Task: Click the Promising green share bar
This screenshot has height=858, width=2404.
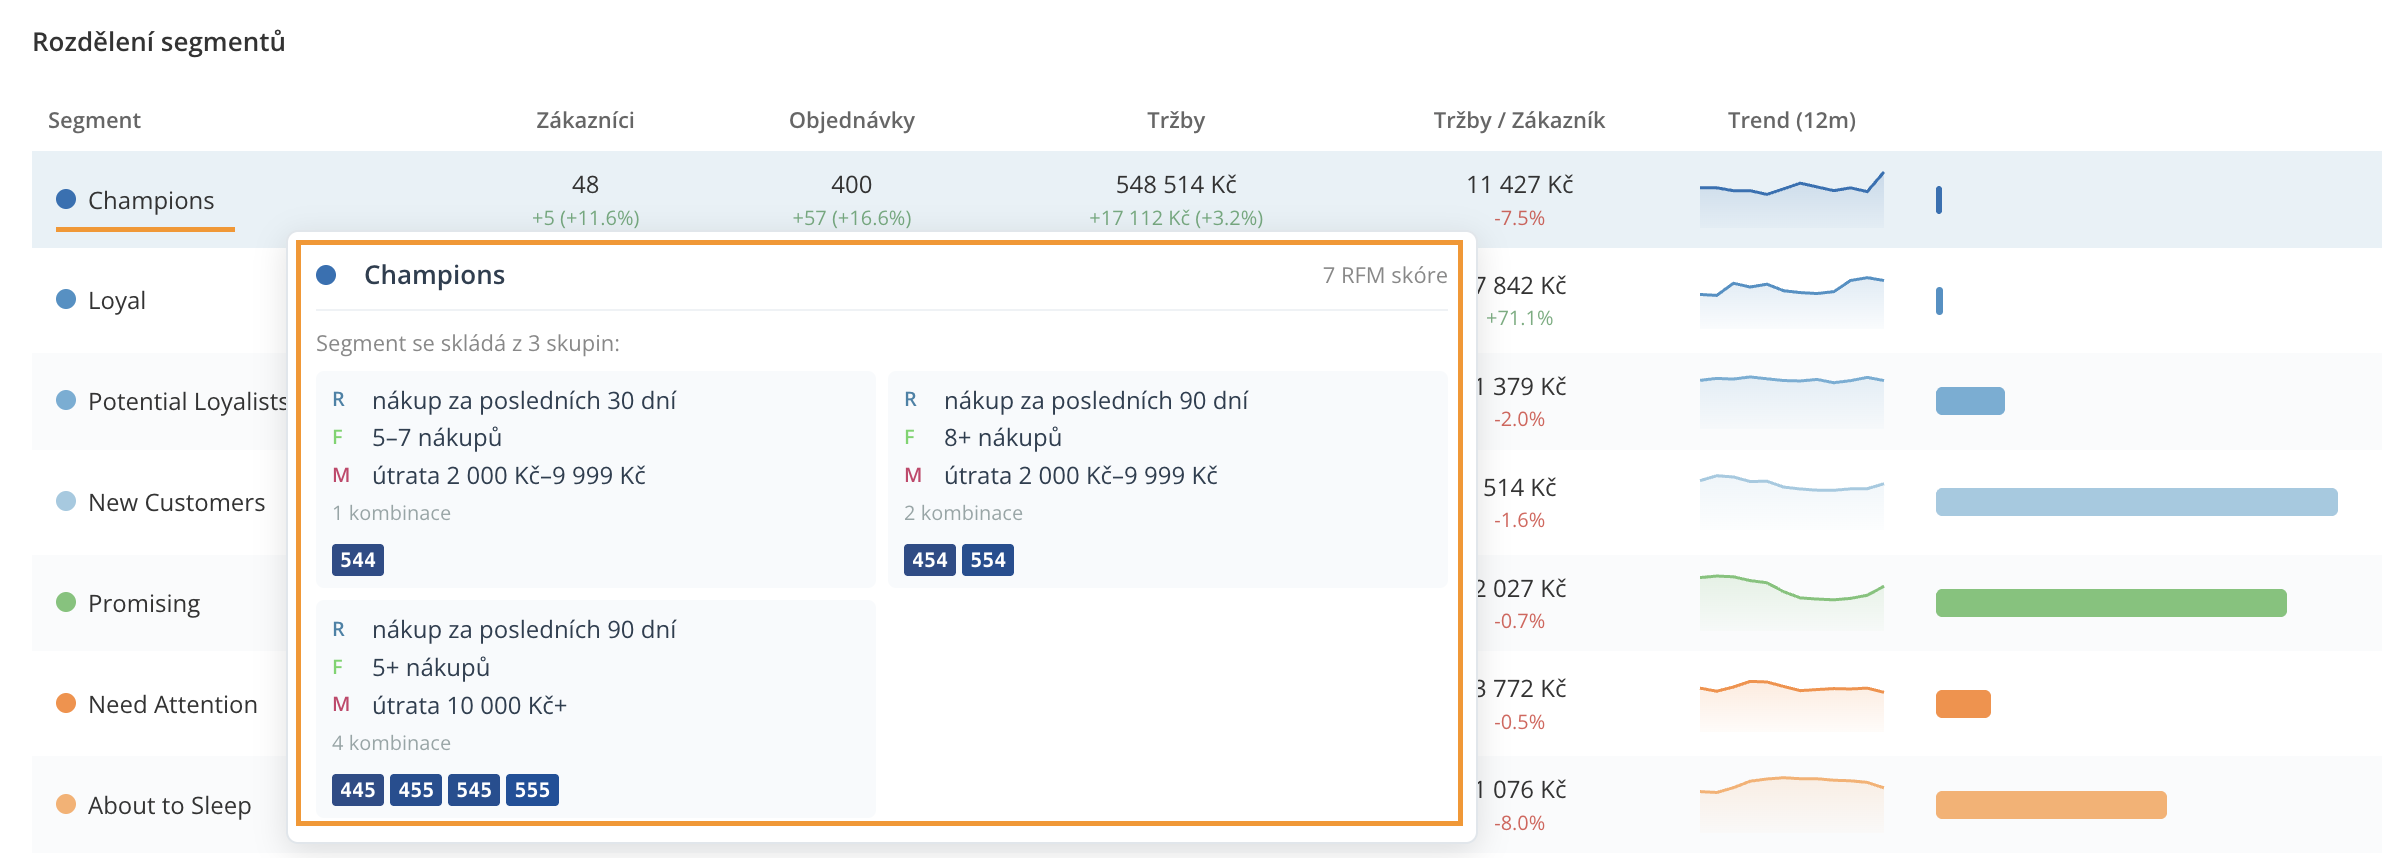Action: coord(2111,603)
